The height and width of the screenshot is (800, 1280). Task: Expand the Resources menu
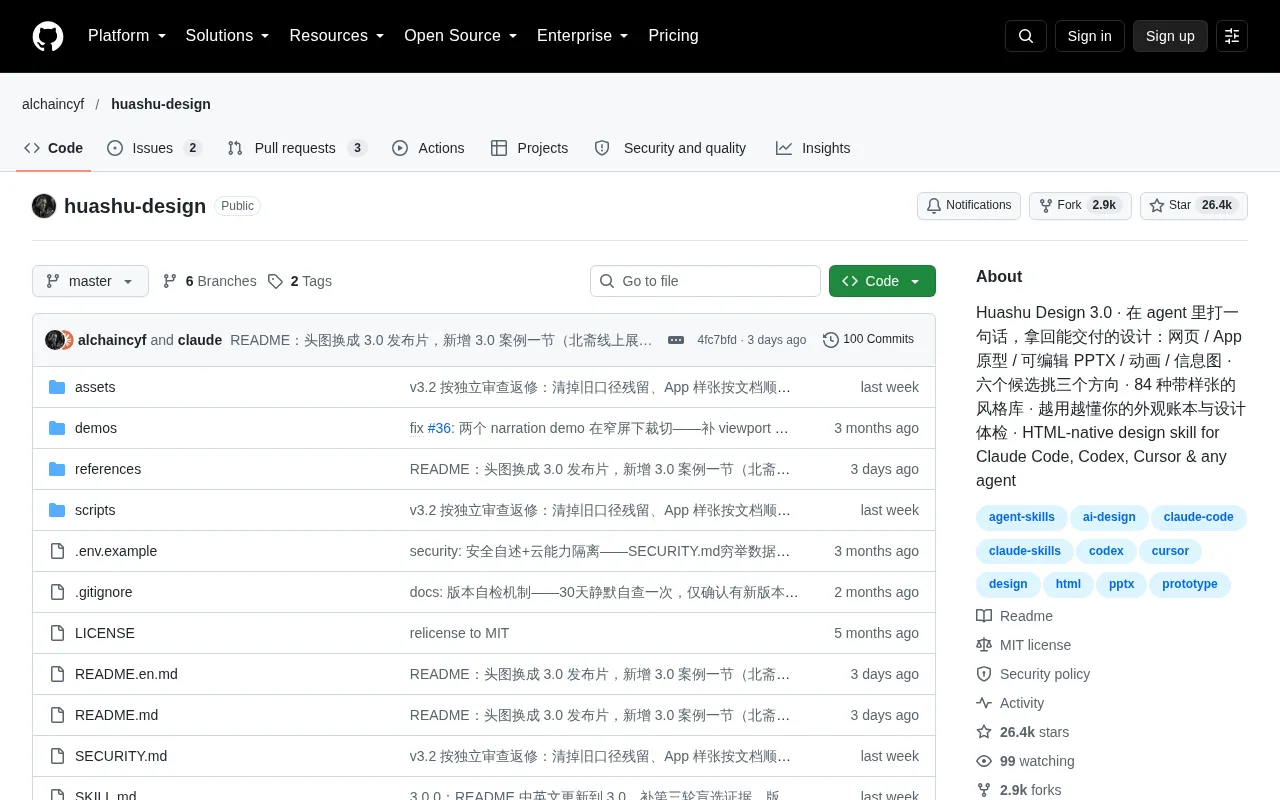(x=337, y=36)
